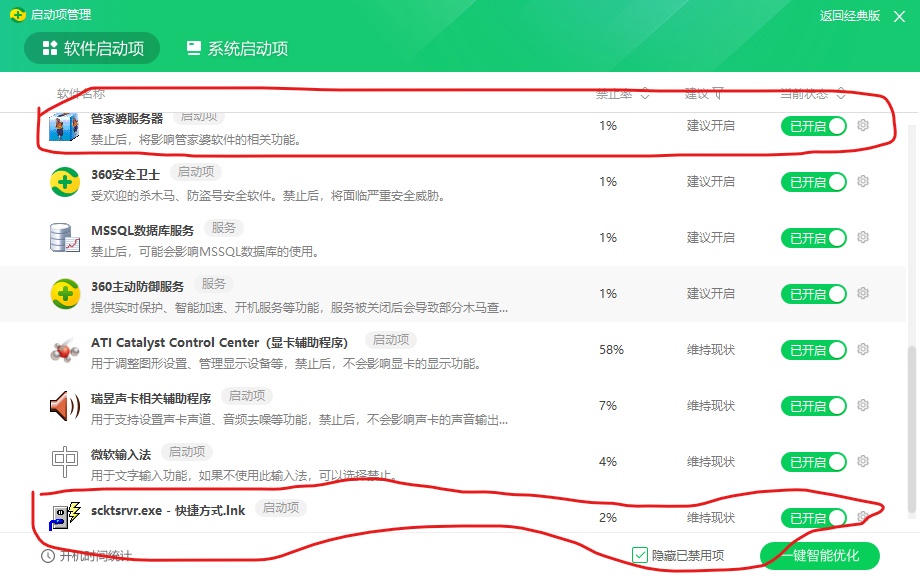Click the 微软输入法 description text
This screenshot has height=580, width=920.
pyautogui.click(x=243, y=475)
